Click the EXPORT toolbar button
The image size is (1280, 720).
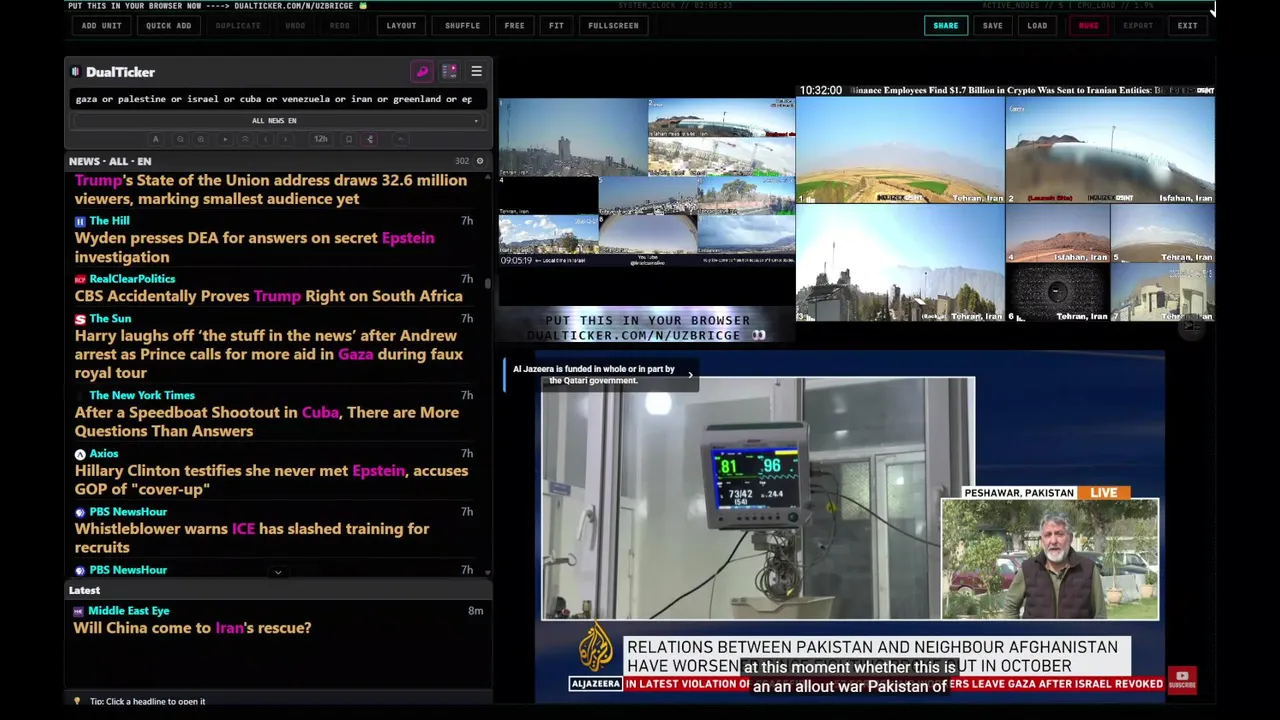coord(1138,25)
